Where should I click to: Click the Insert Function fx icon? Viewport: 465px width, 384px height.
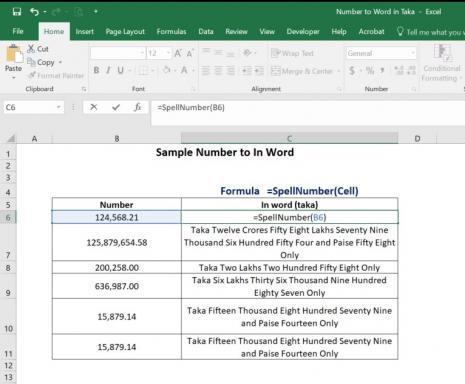pos(137,107)
